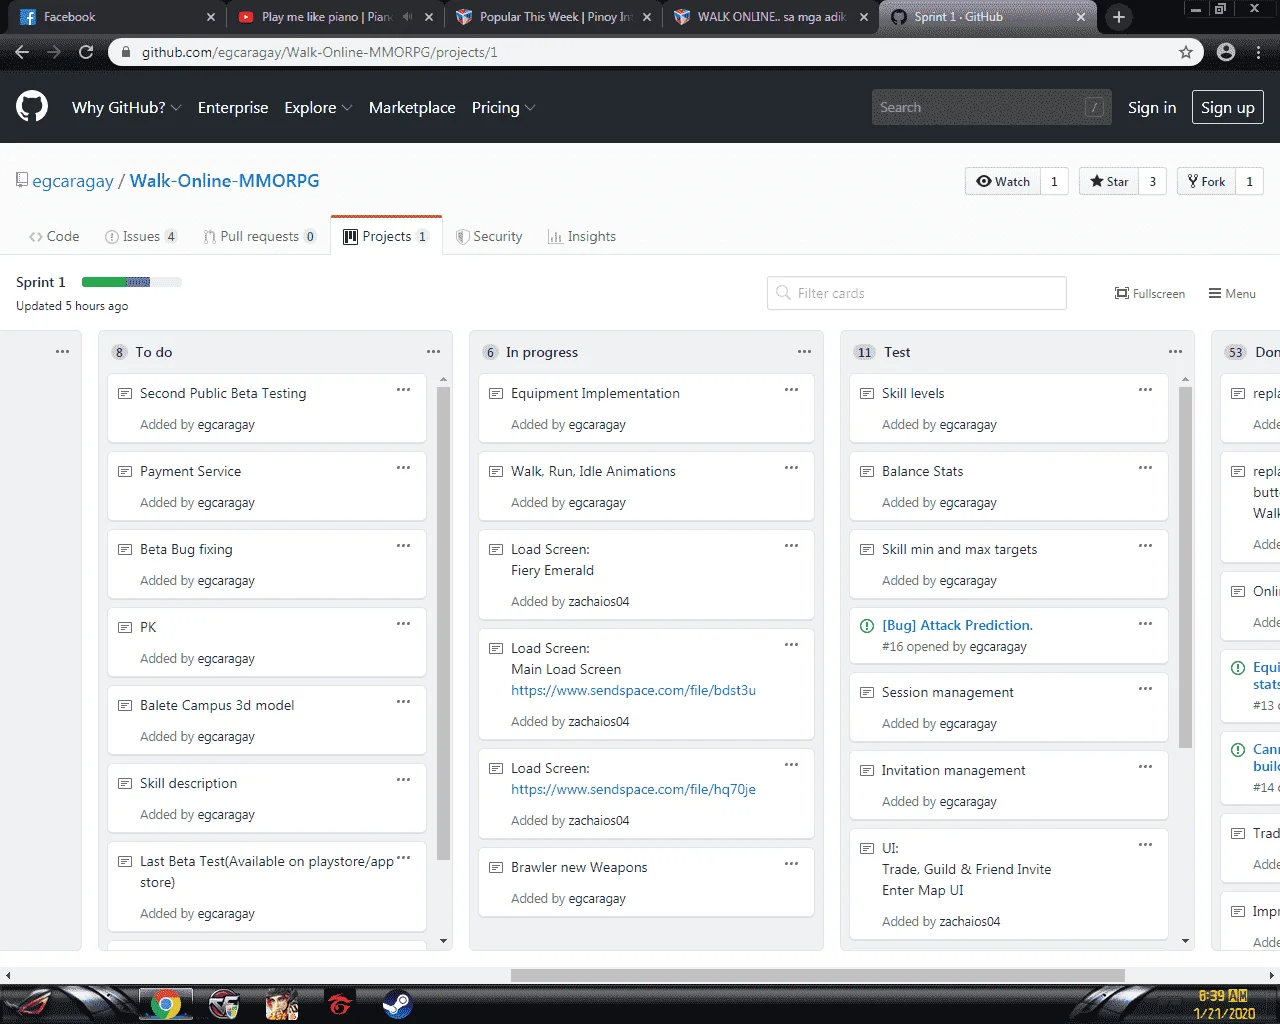
Task: Open the Enterprise navigation link
Action: 233,108
